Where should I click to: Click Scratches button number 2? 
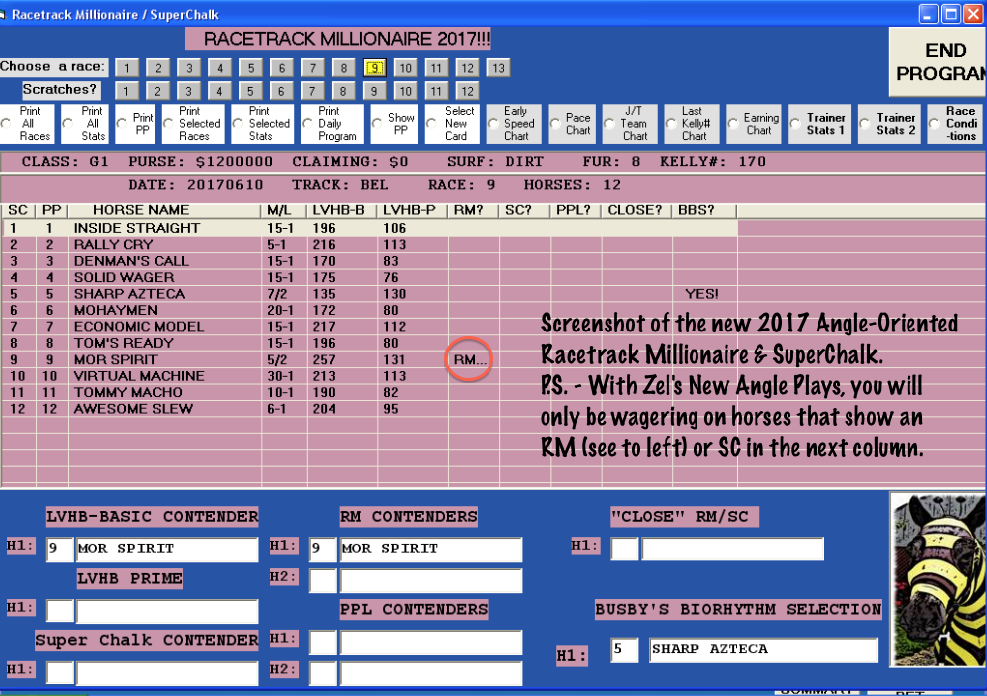pyautogui.click(x=157, y=91)
